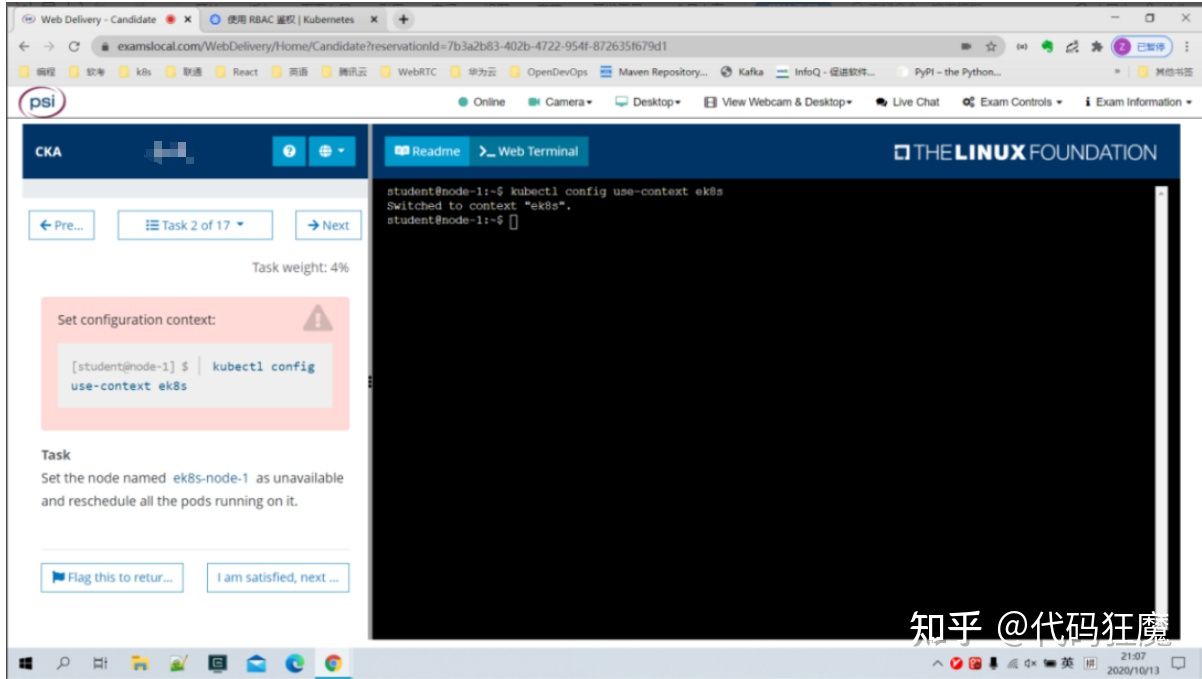The height and width of the screenshot is (679, 1202).
Task: Click the PSI logo
Action: [41, 102]
